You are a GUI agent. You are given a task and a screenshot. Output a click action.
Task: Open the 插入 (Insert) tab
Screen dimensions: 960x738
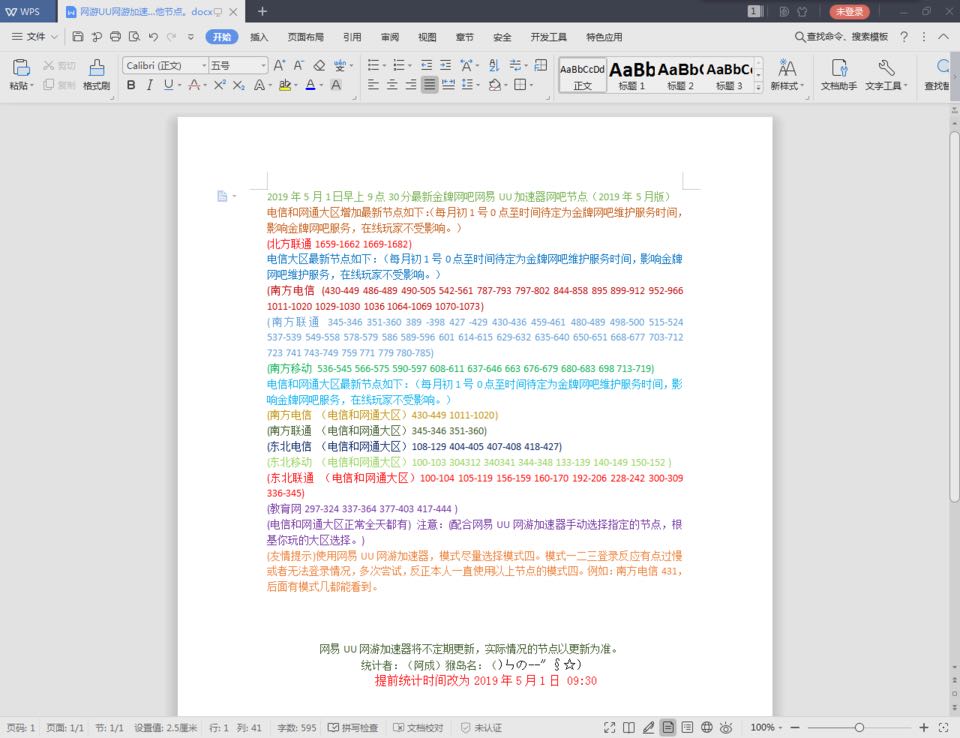259,37
